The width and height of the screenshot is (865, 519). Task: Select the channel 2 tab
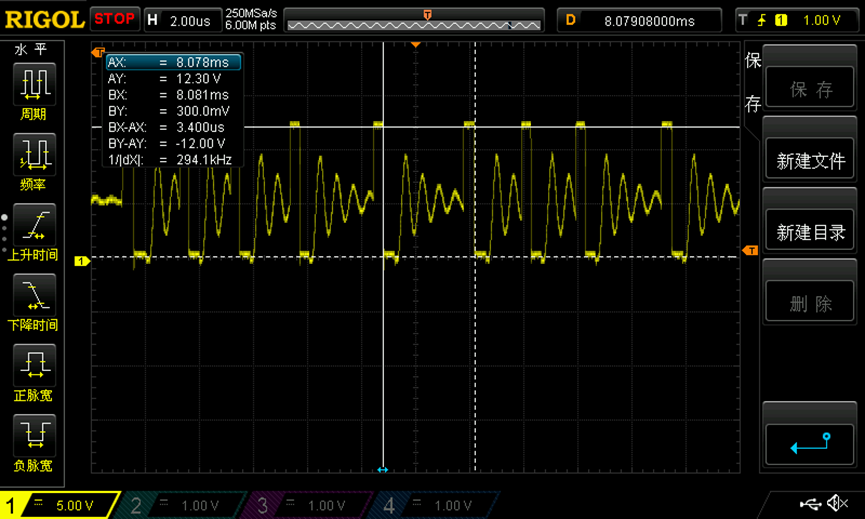pyautogui.click(x=179, y=505)
